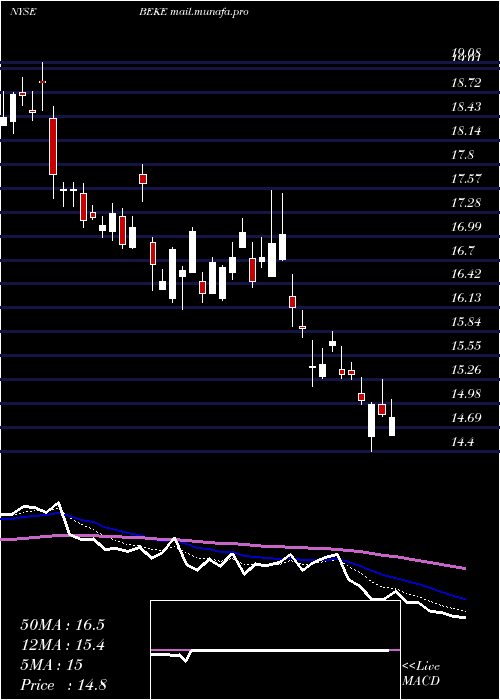This screenshot has width=500, height=700.
Task: Select the 16.13 price level label
Action: pos(467,297)
